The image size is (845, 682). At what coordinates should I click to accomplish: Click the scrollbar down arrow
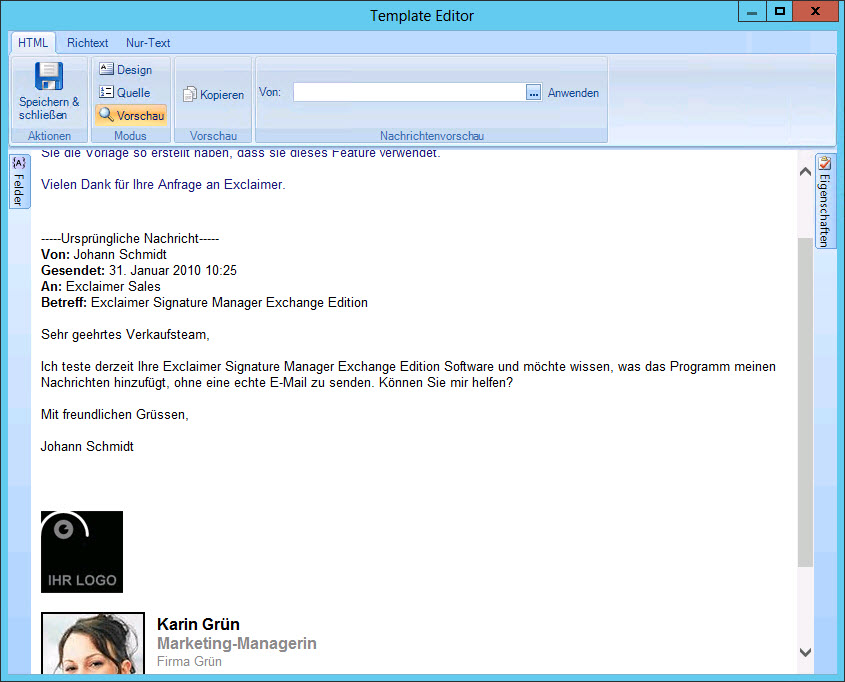coord(806,652)
